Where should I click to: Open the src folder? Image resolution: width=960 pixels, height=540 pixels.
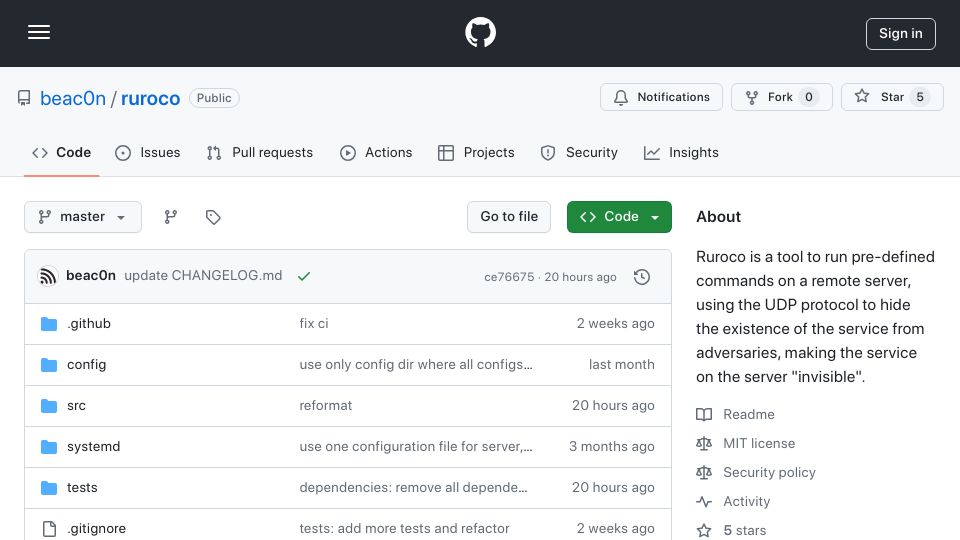[x=76, y=405]
